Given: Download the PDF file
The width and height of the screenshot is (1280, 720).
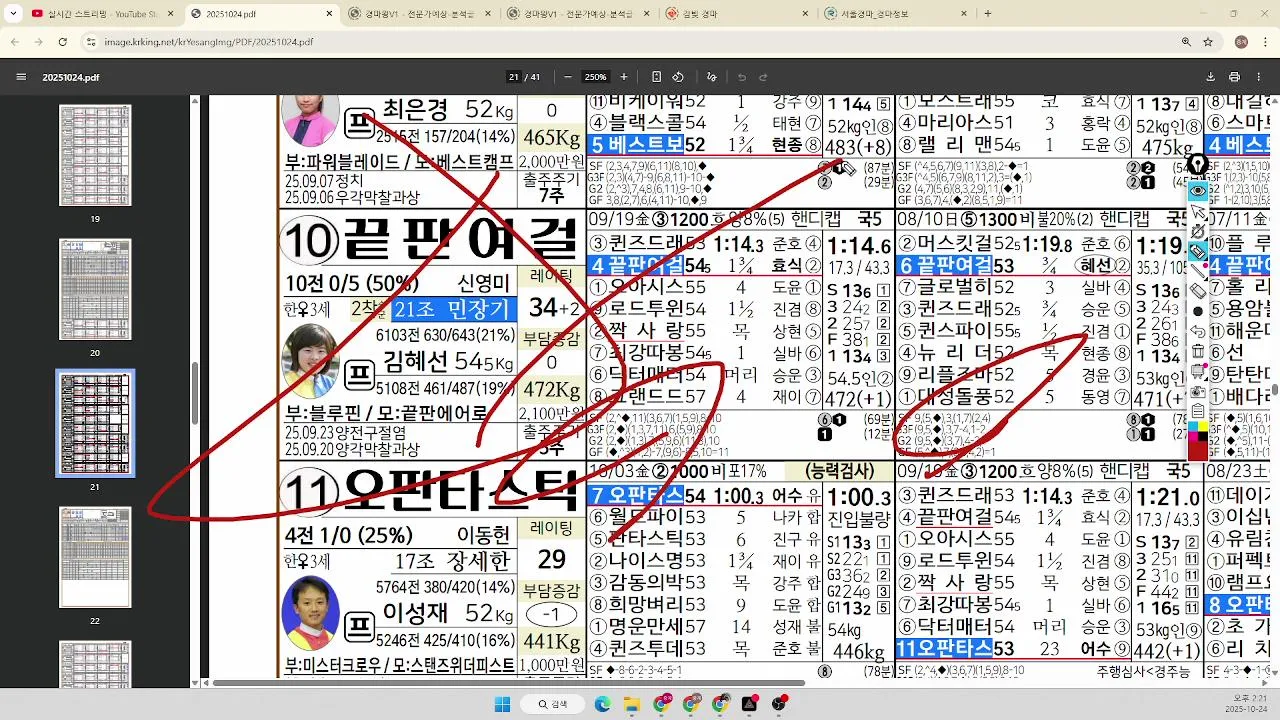Looking at the screenshot, I should click(x=1211, y=77).
